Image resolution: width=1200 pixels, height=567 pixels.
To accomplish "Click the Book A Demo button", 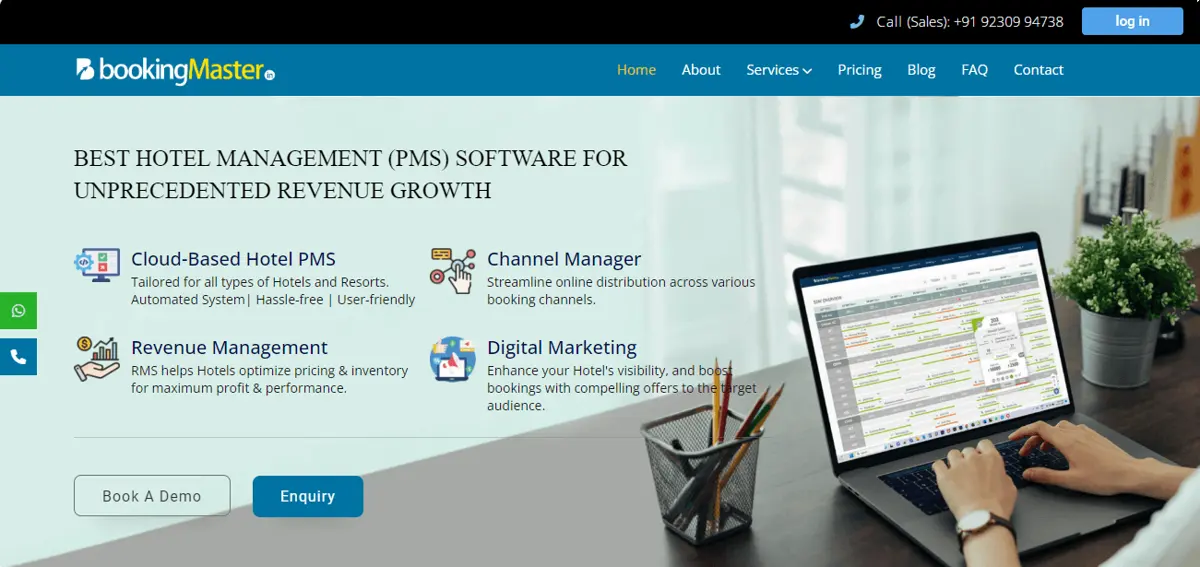I will pyautogui.click(x=152, y=496).
